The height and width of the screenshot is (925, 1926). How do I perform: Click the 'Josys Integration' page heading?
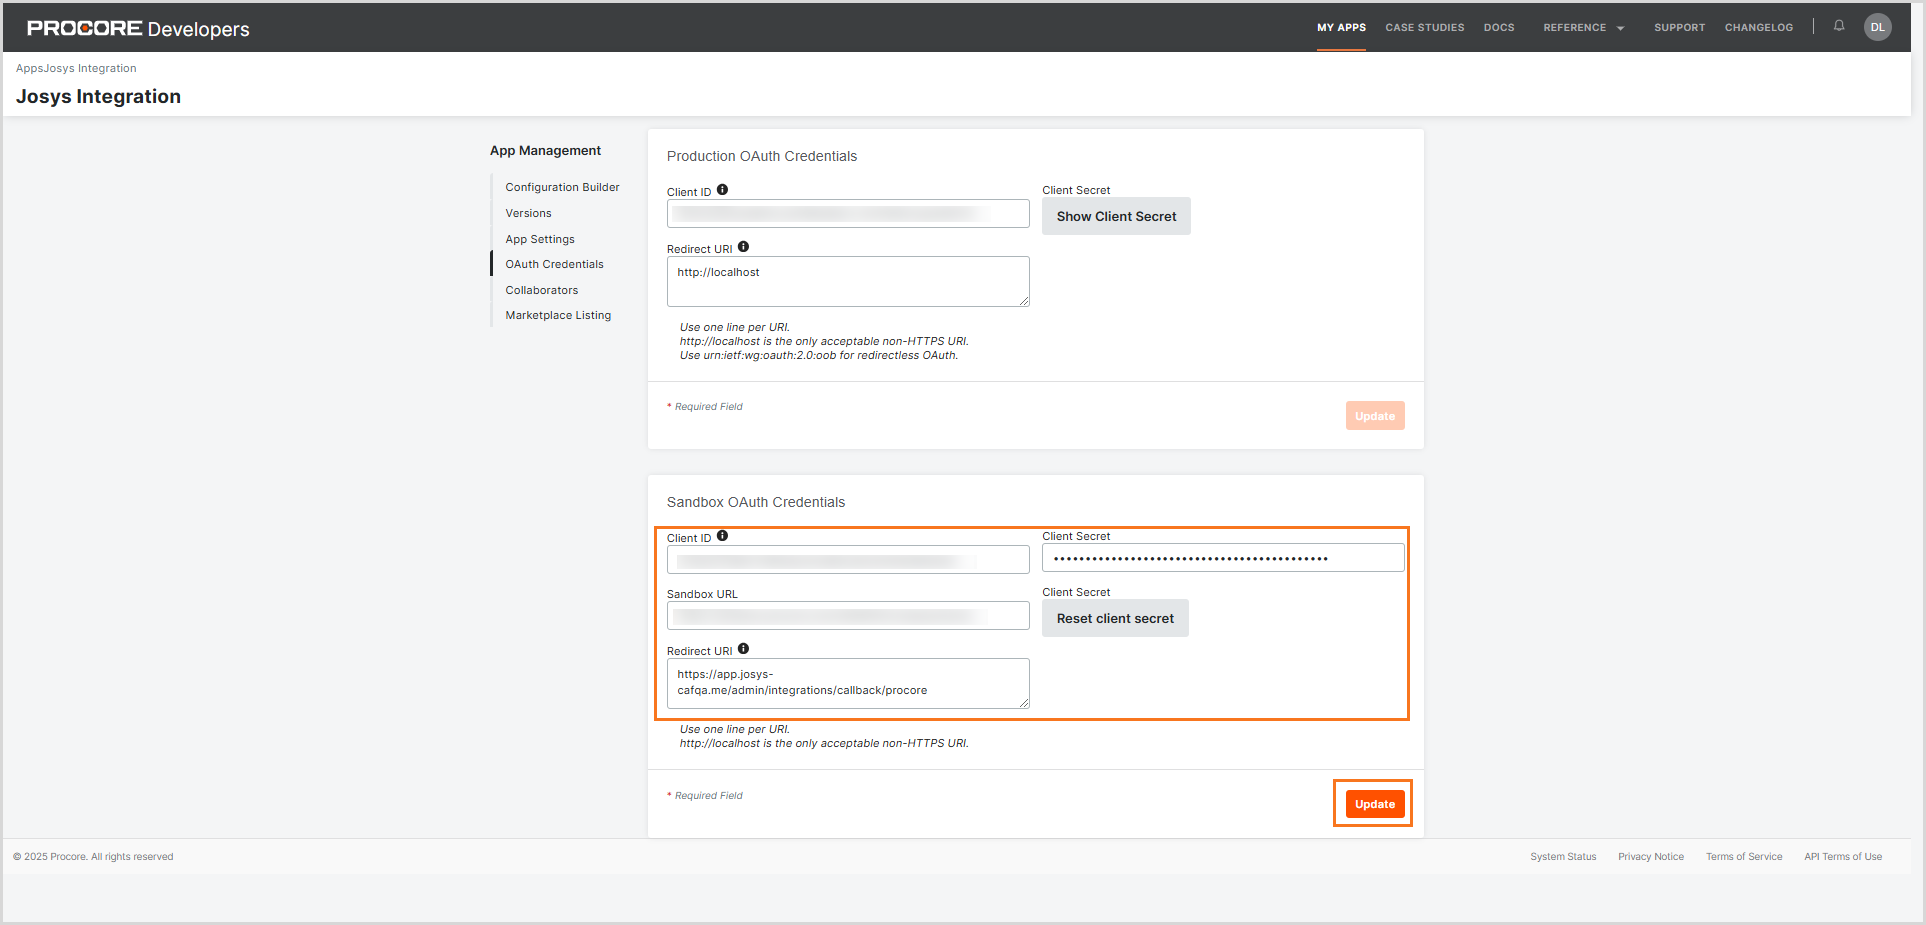pos(98,96)
